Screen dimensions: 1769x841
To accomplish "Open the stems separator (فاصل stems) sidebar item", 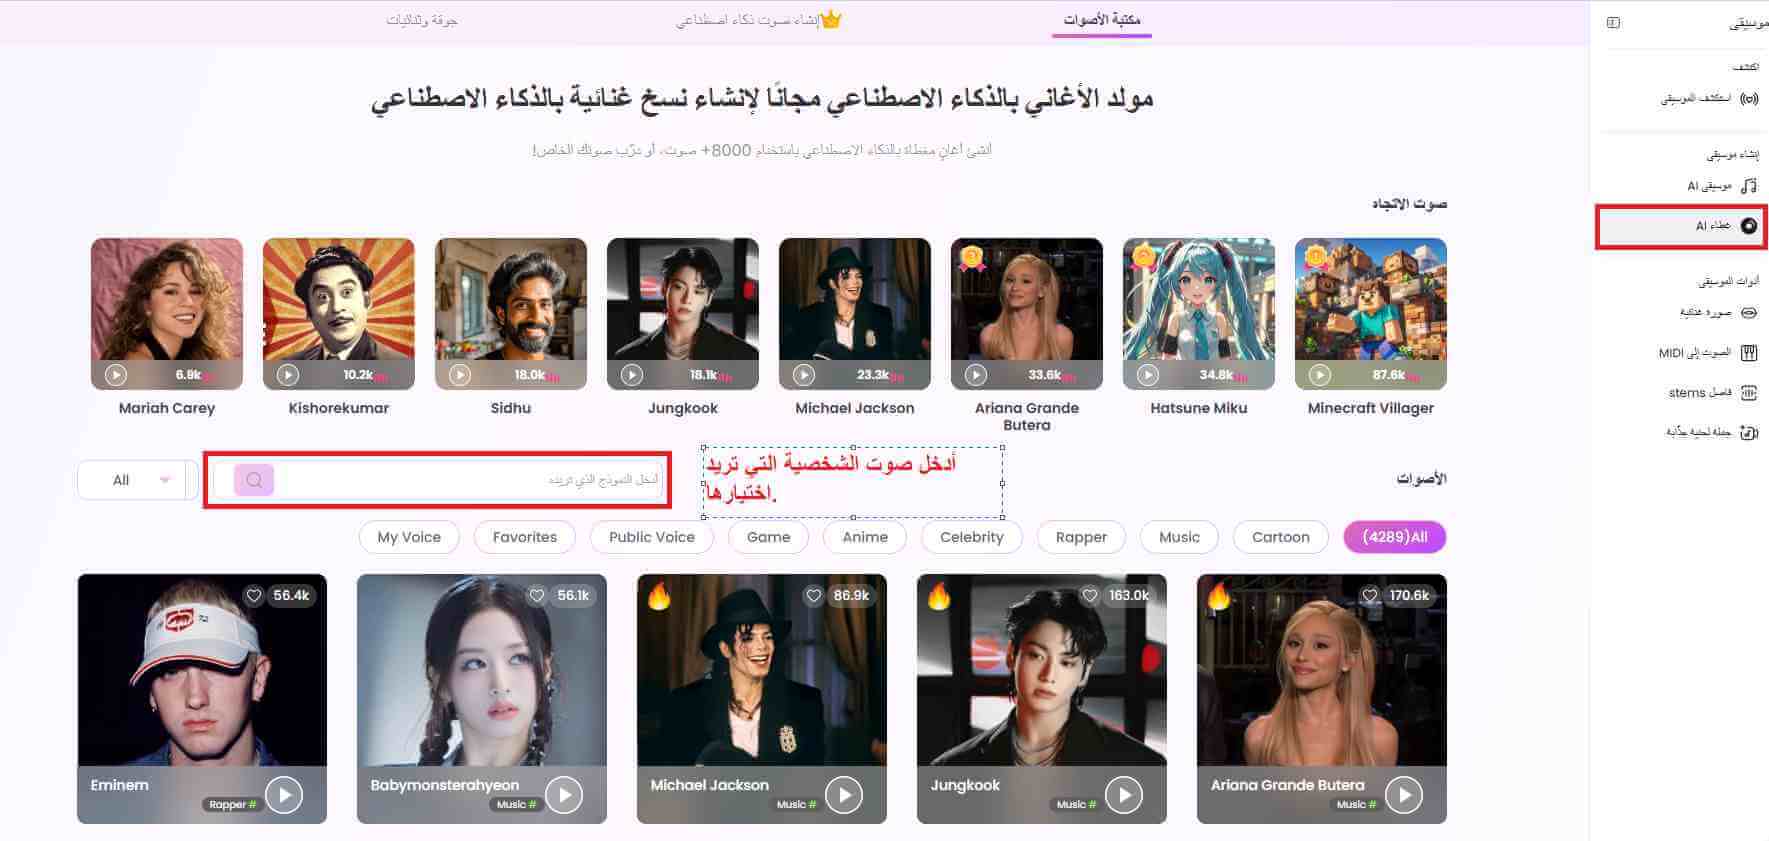I will click(x=1712, y=393).
